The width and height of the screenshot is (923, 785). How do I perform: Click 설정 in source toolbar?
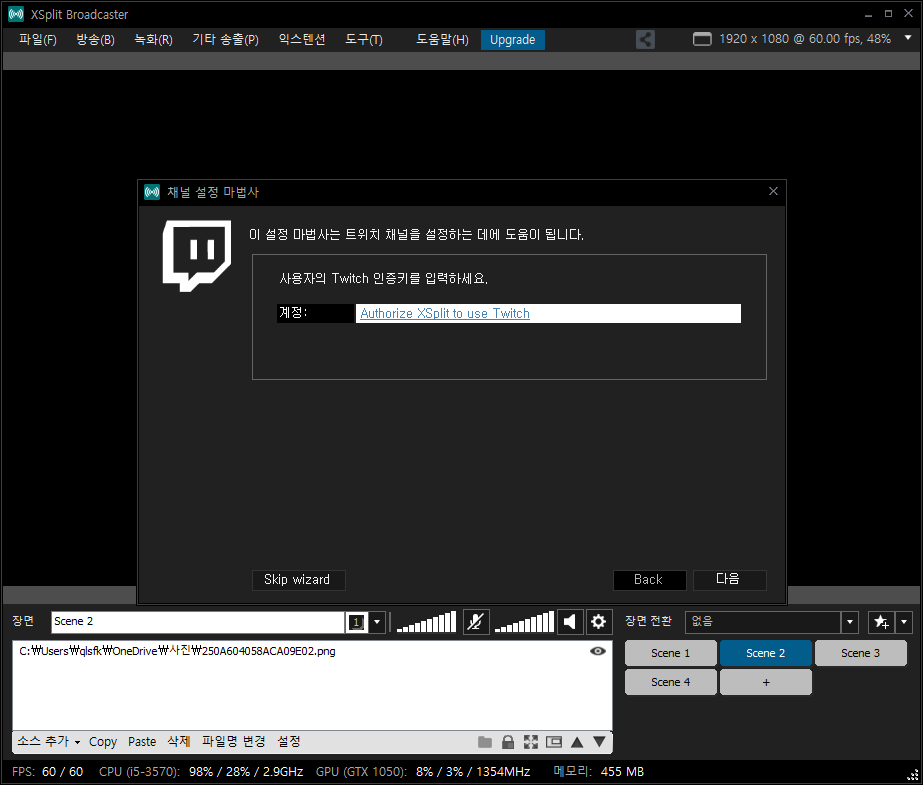(x=289, y=741)
